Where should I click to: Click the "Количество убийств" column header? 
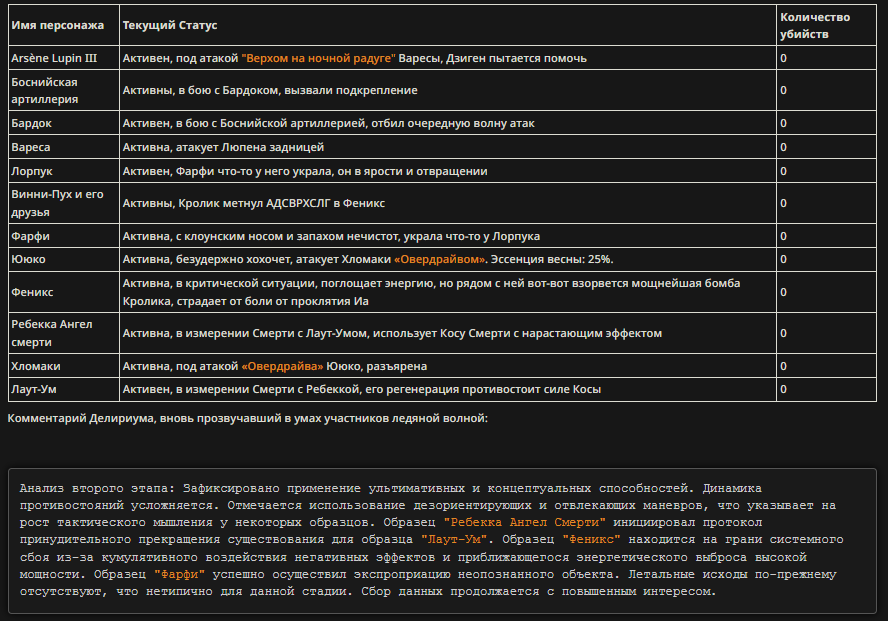(826, 25)
